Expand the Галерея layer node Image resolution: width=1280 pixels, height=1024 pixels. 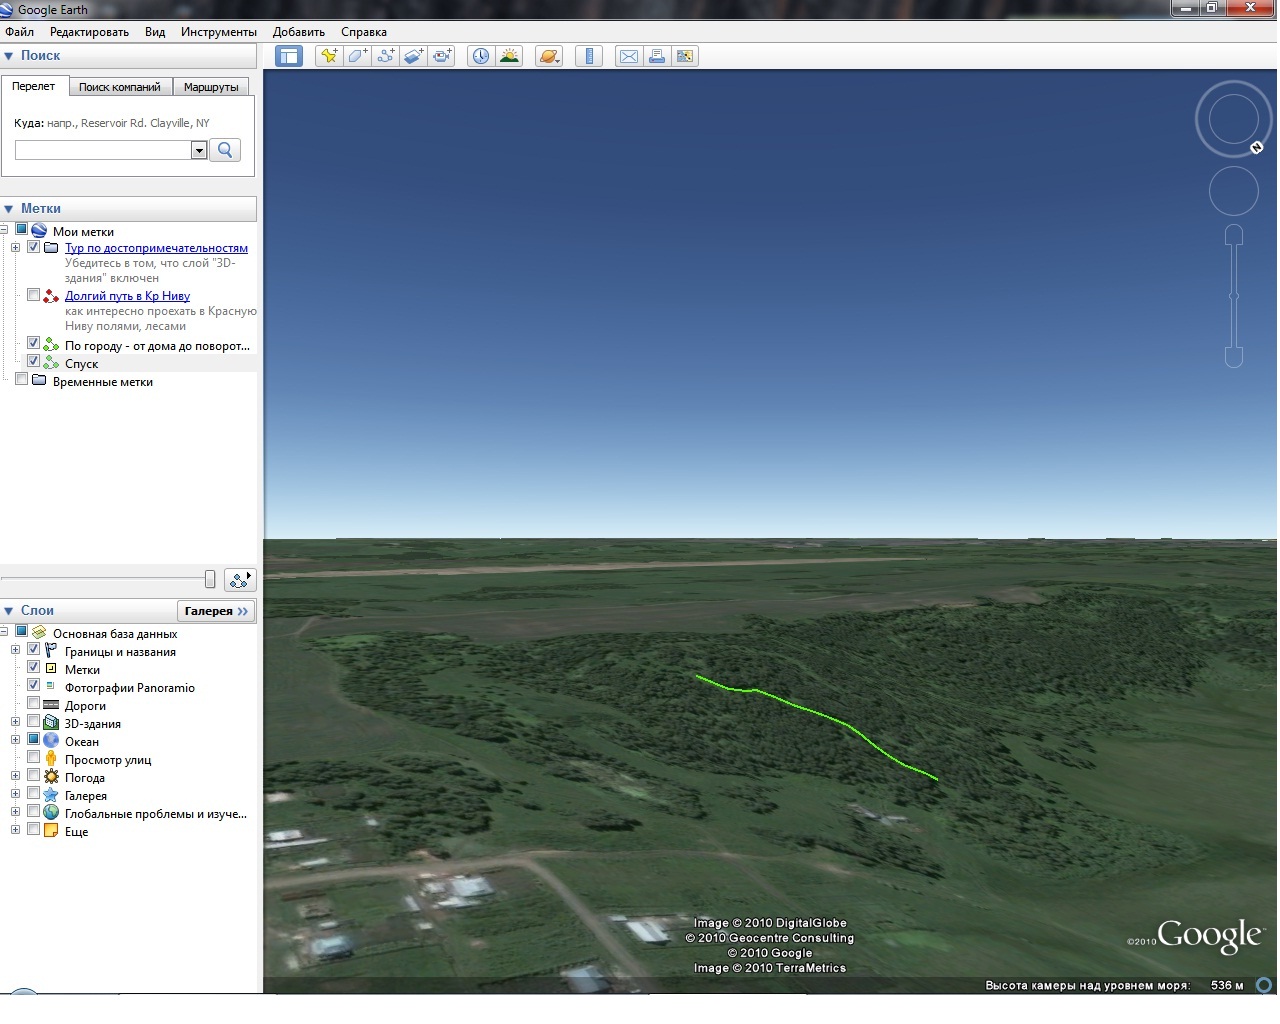click(15, 794)
